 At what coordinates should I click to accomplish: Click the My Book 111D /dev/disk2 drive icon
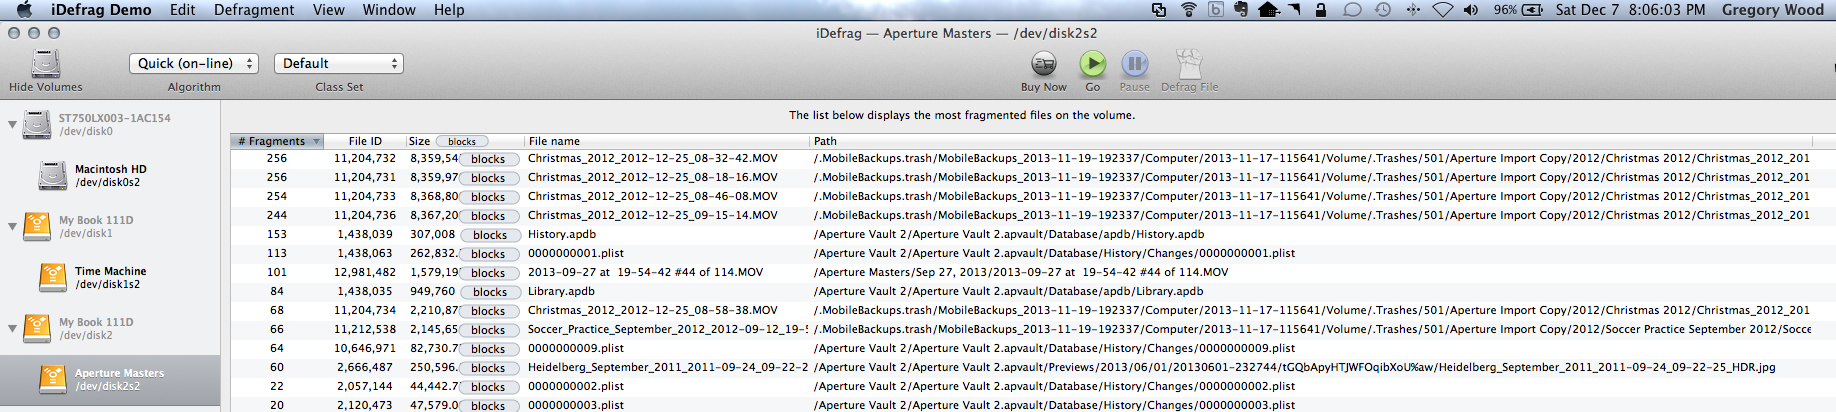click(x=37, y=329)
